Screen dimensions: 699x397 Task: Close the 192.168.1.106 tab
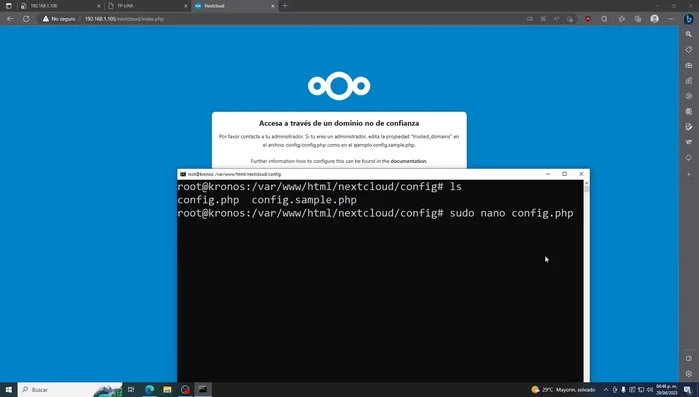click(99, 6)
